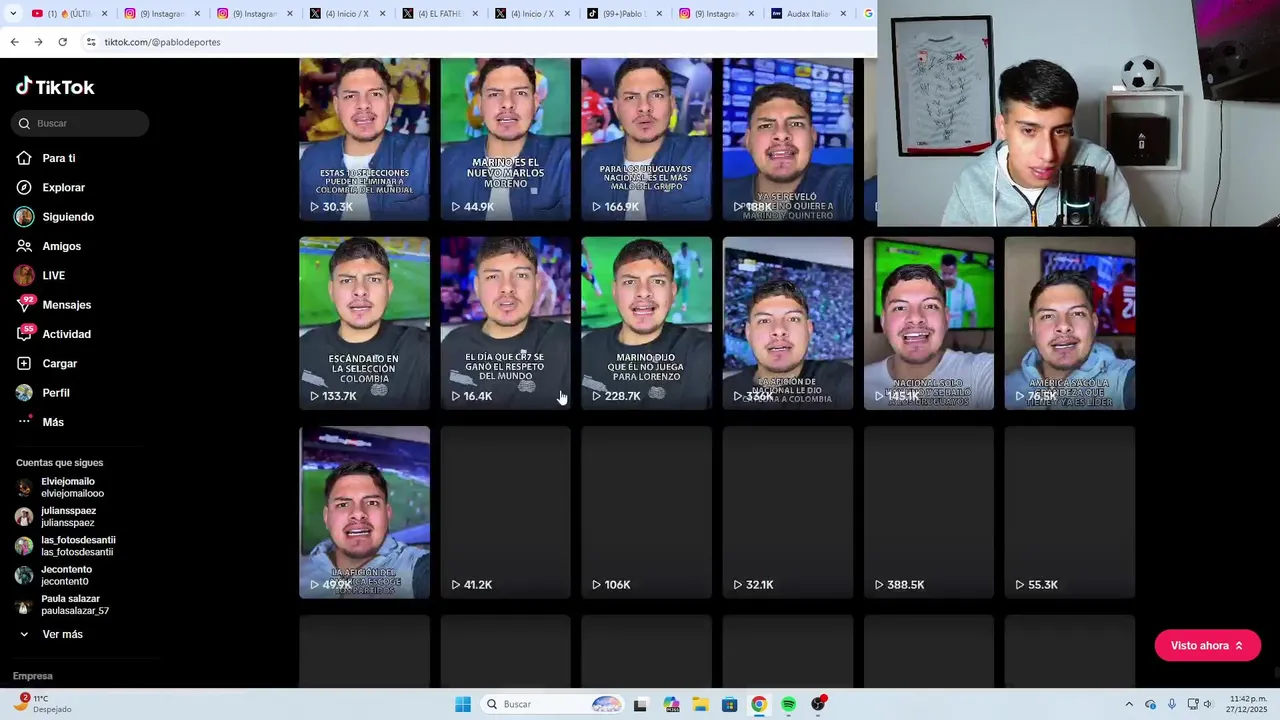
Task: Open video with 145.1K views
Action: click(x=929, y=323)
